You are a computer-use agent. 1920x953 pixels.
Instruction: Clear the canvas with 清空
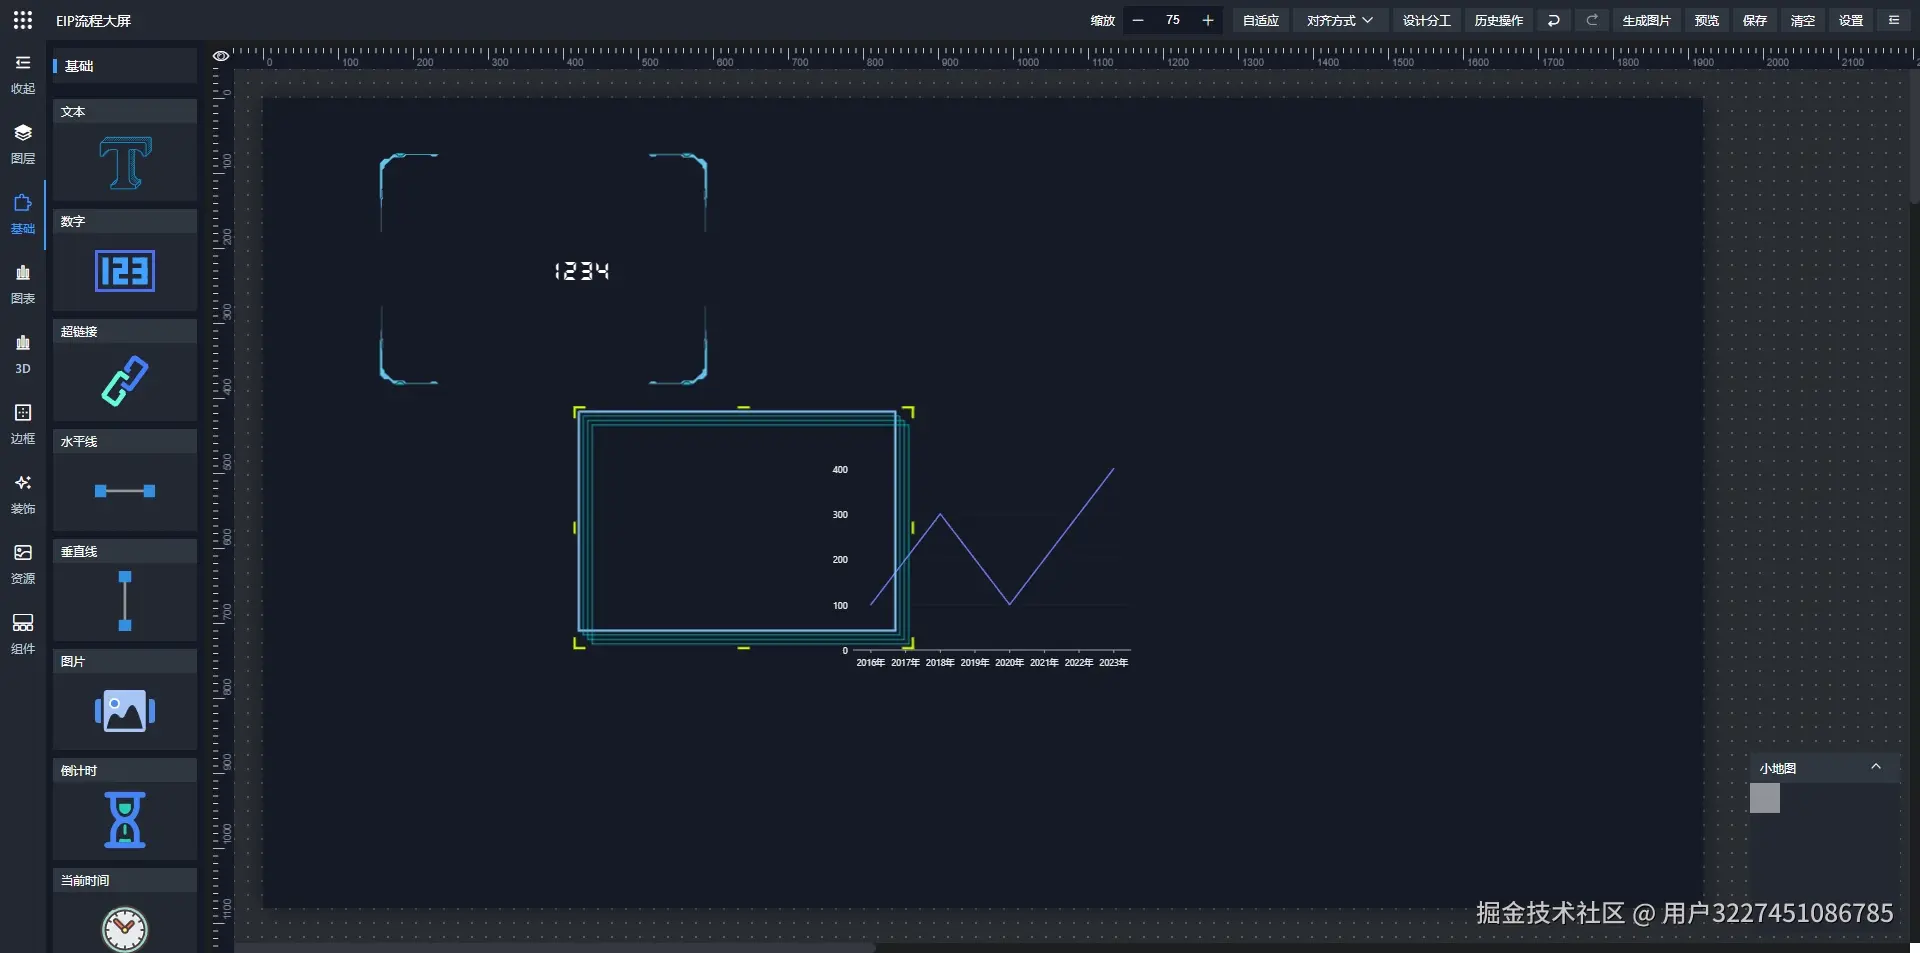(x=1803, y=20)
